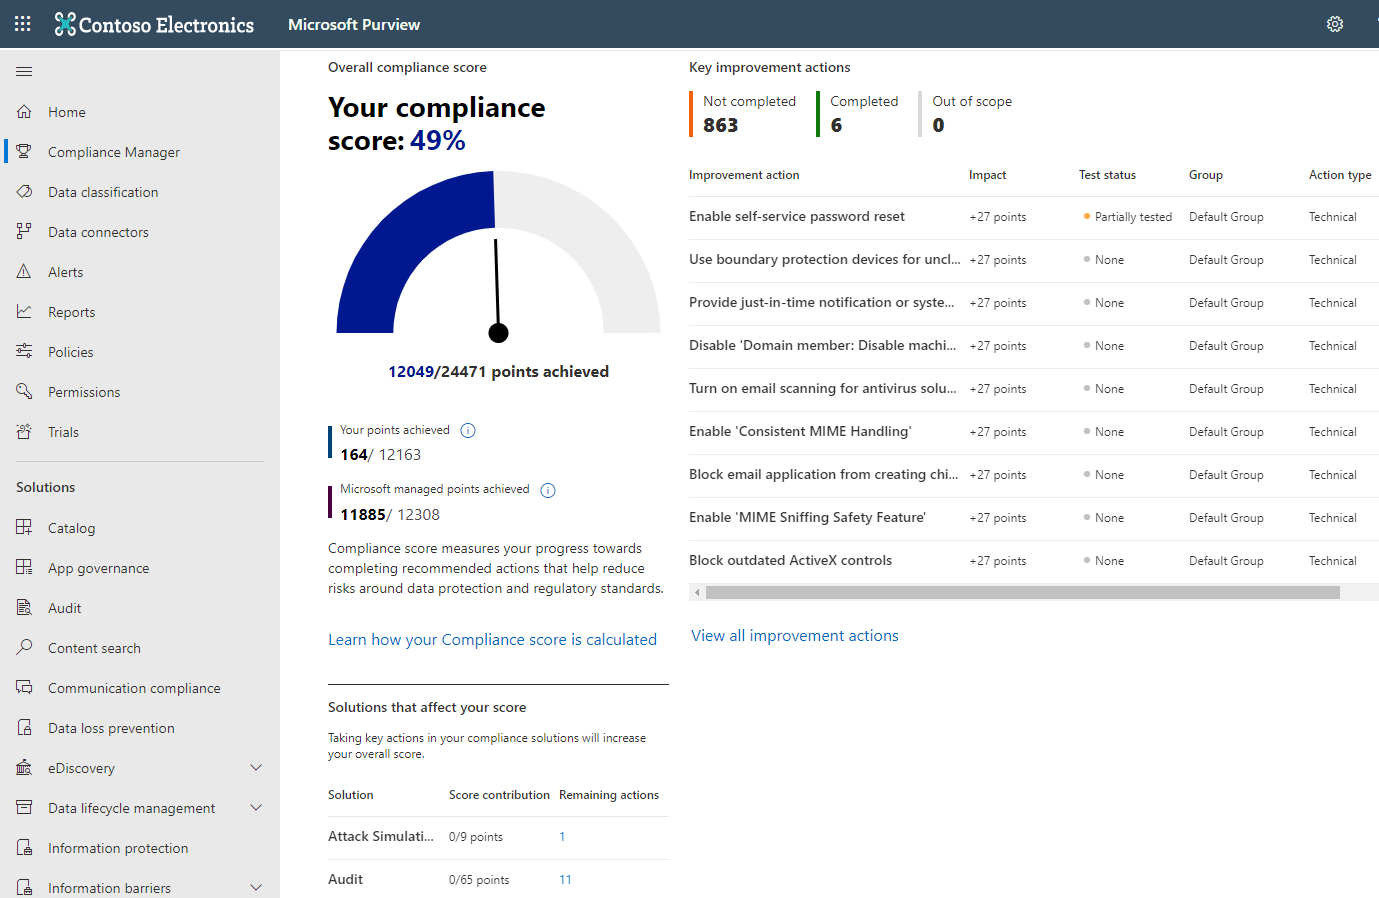Open Enable self-service password reset action
This screenshot has height=898, width=1379.
point(796,217)
